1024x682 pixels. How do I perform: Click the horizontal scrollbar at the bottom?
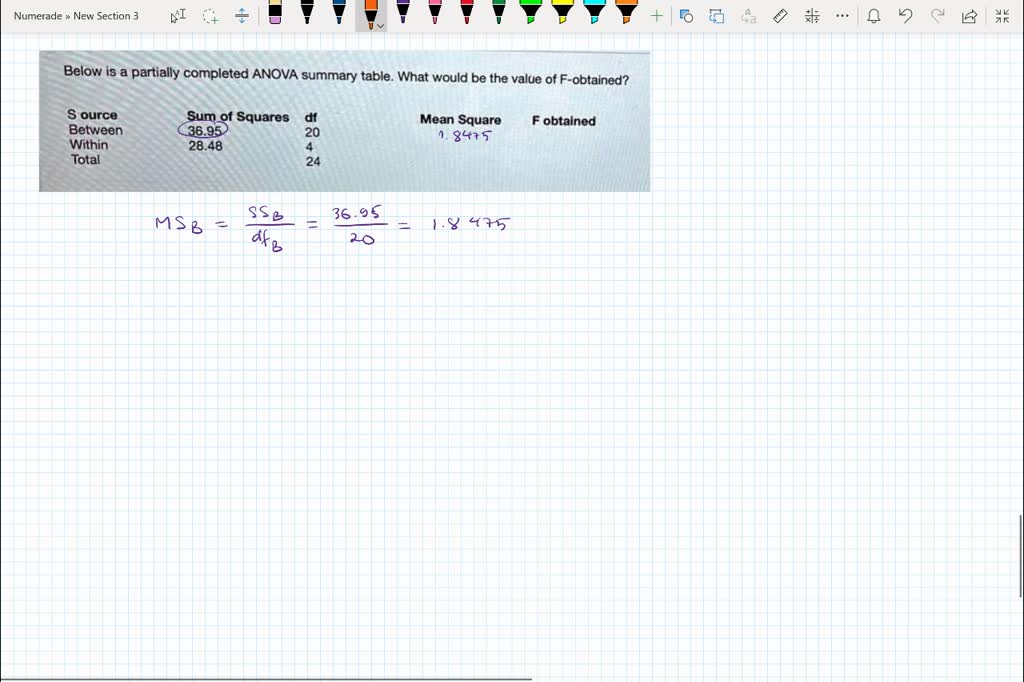click(266, 679)
